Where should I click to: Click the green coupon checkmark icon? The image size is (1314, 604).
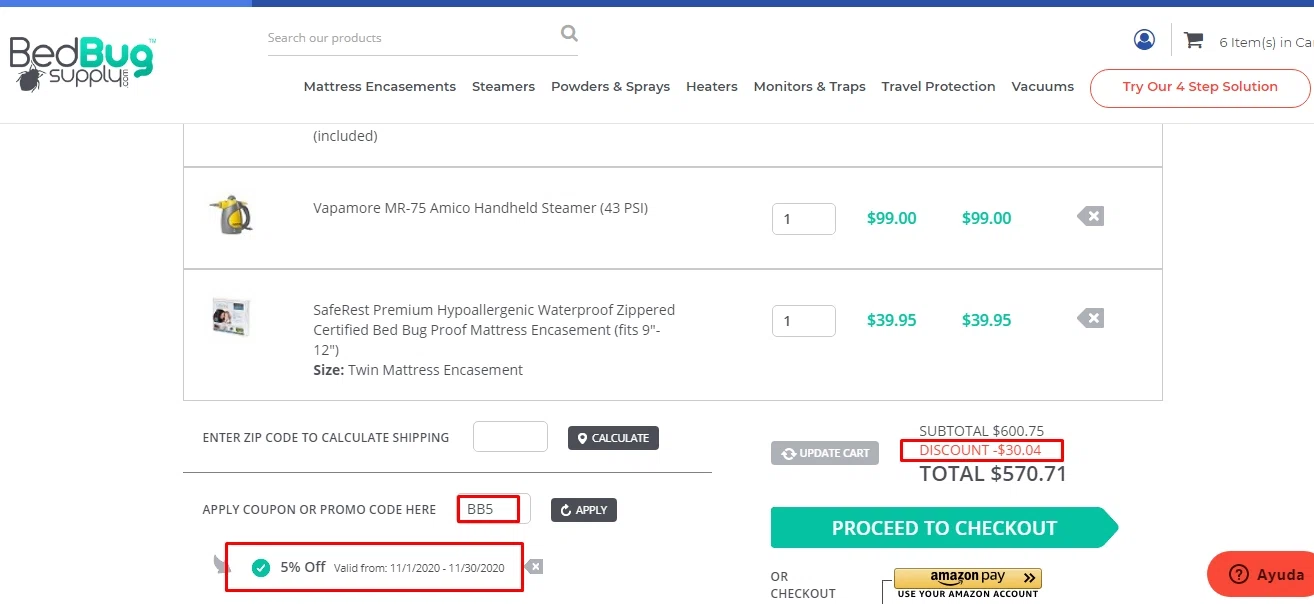(261, 568)
